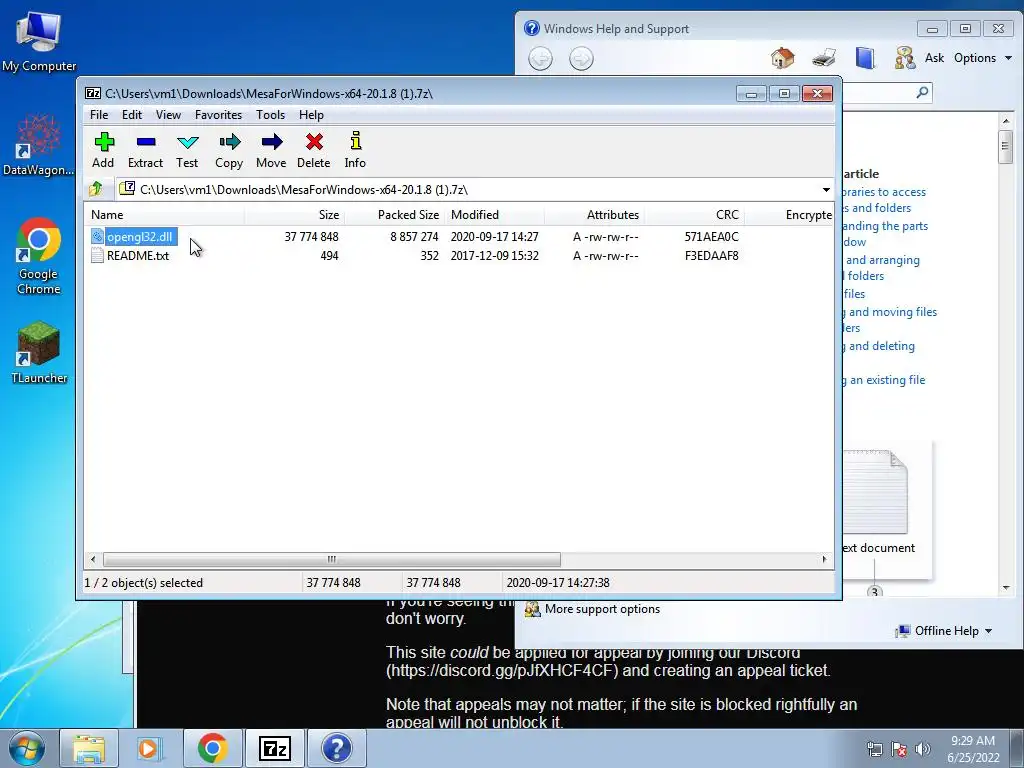Screen dimensions: 1024x768
Task: Open the Info tool in 7-Zip
Action: point(355,150)
